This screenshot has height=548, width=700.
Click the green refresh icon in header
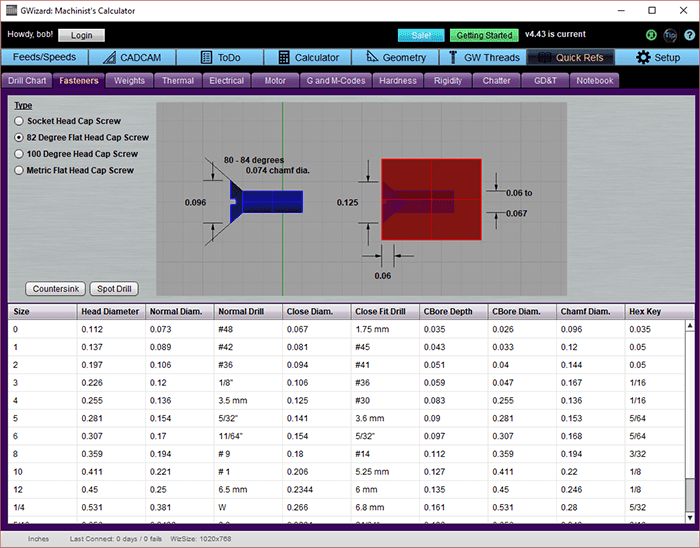(651, 35)
